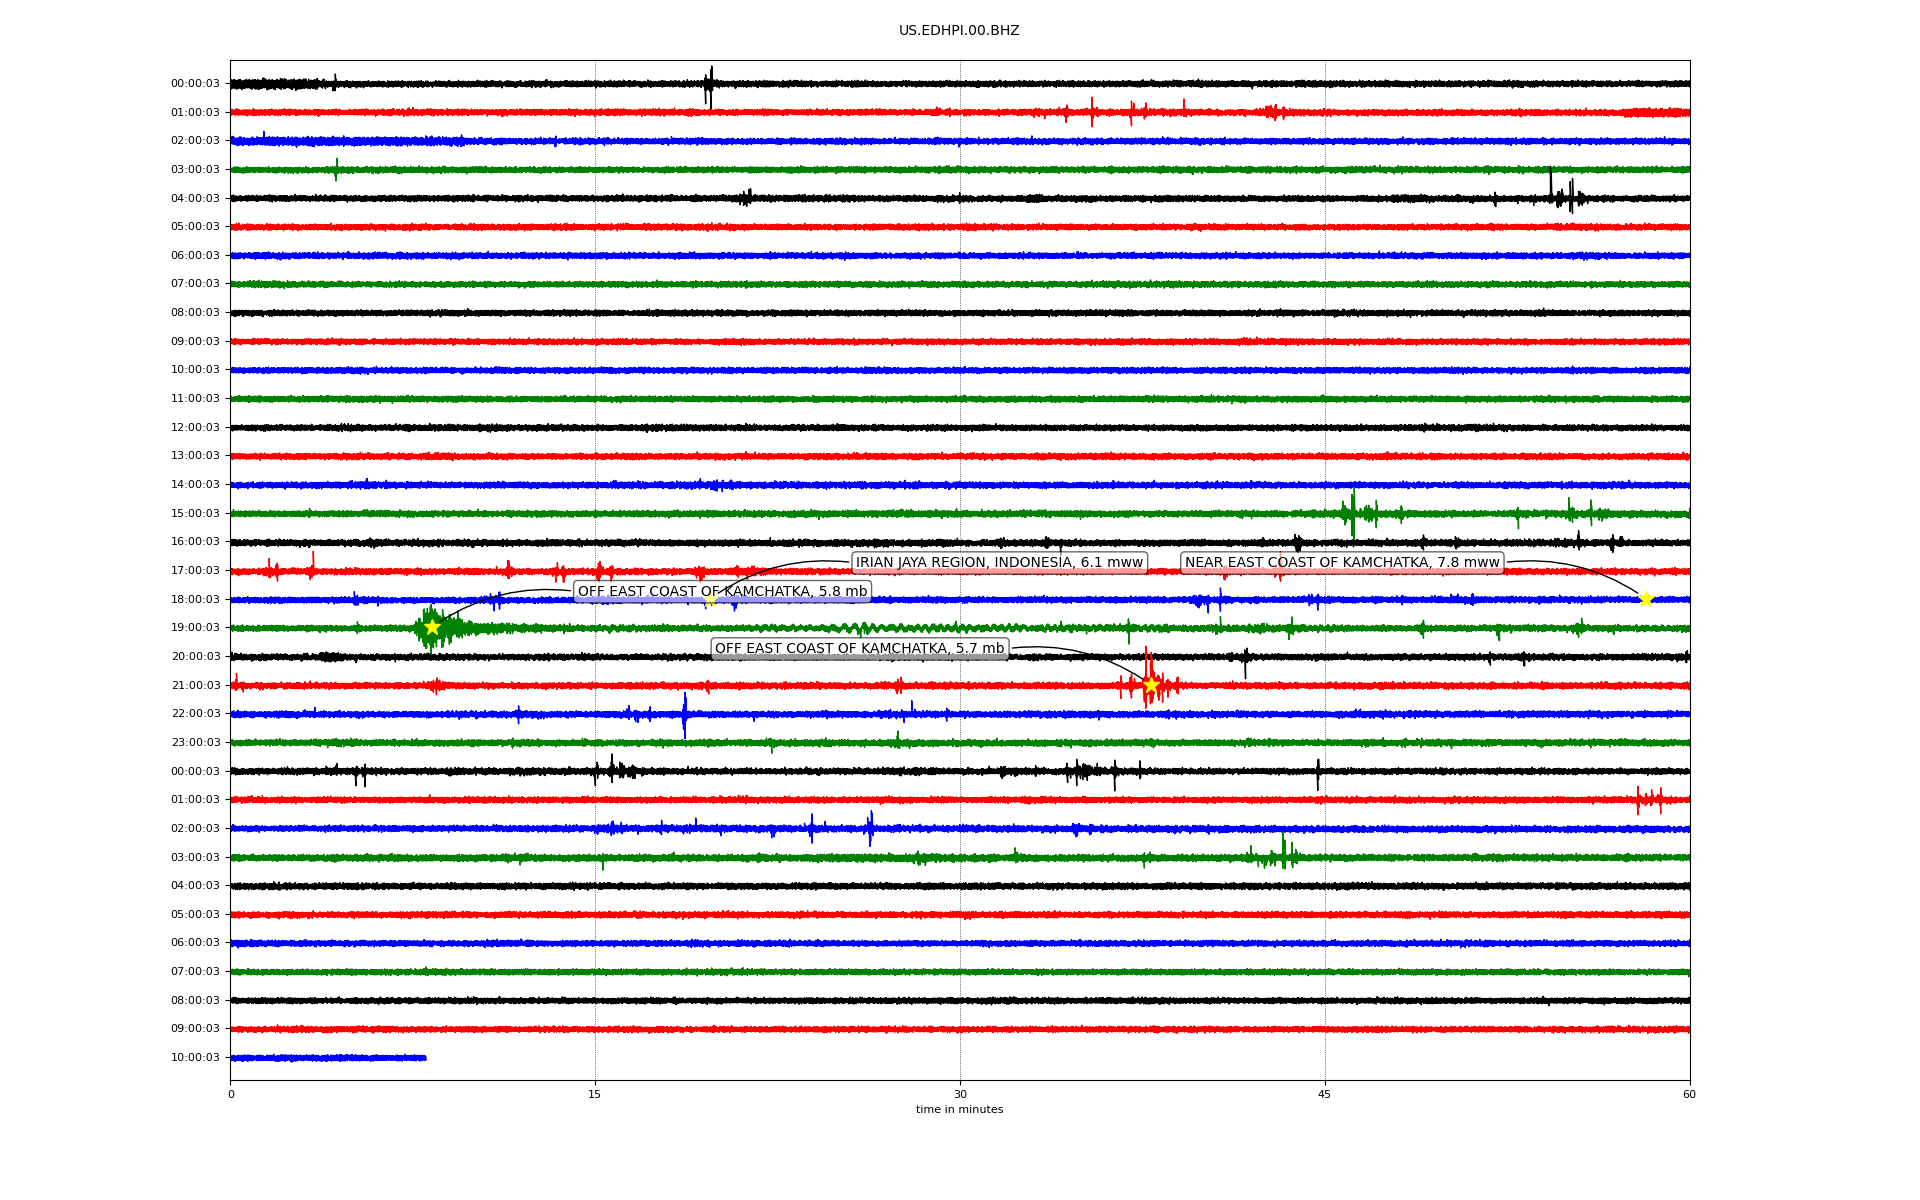Click the US.EDHPI.00.BHZ plot title
This screenshot has width=1920, height=1200.
[x=958, y=31]
